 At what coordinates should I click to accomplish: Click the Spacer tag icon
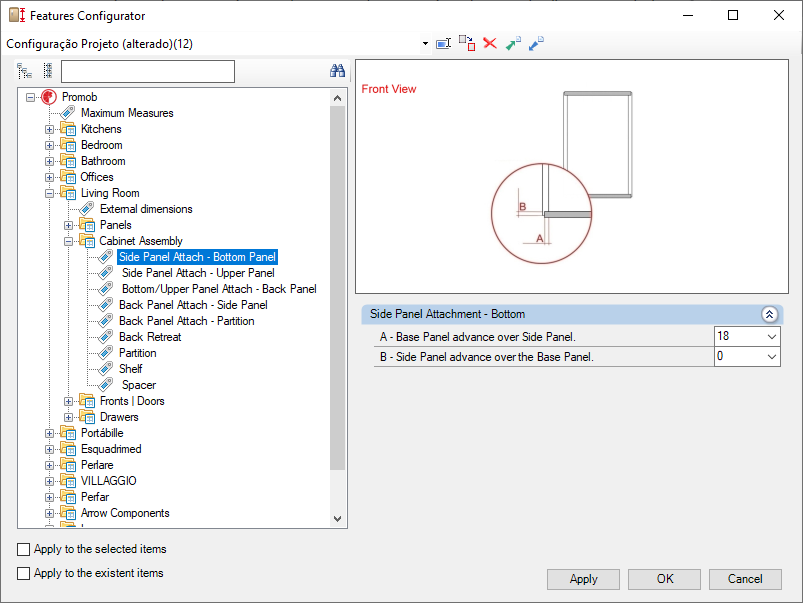[105, 384]
